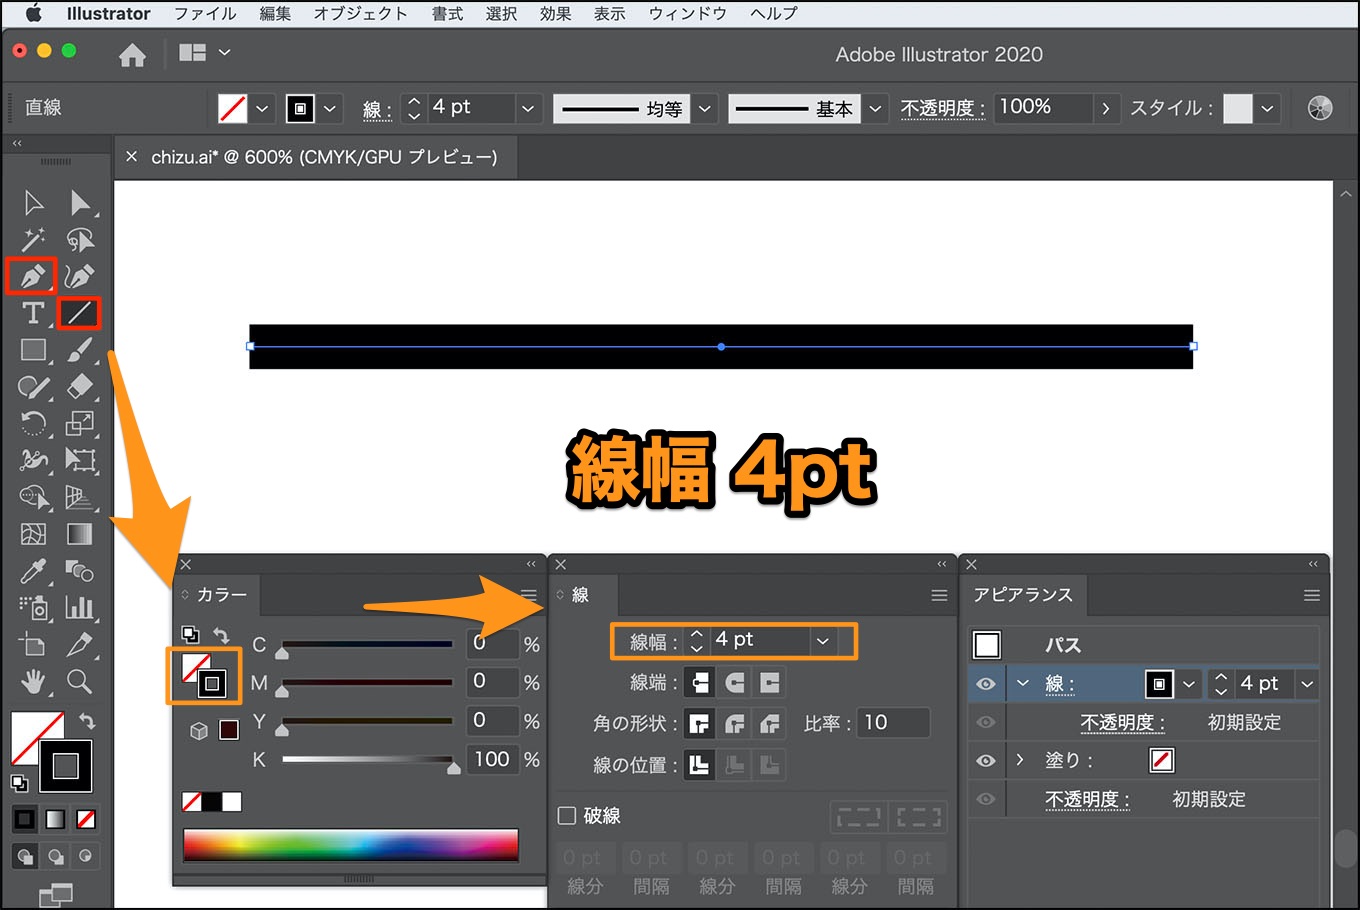Click 比率 miter limit field
This screenshot has width=1360, height=910.
click(894, 723)
